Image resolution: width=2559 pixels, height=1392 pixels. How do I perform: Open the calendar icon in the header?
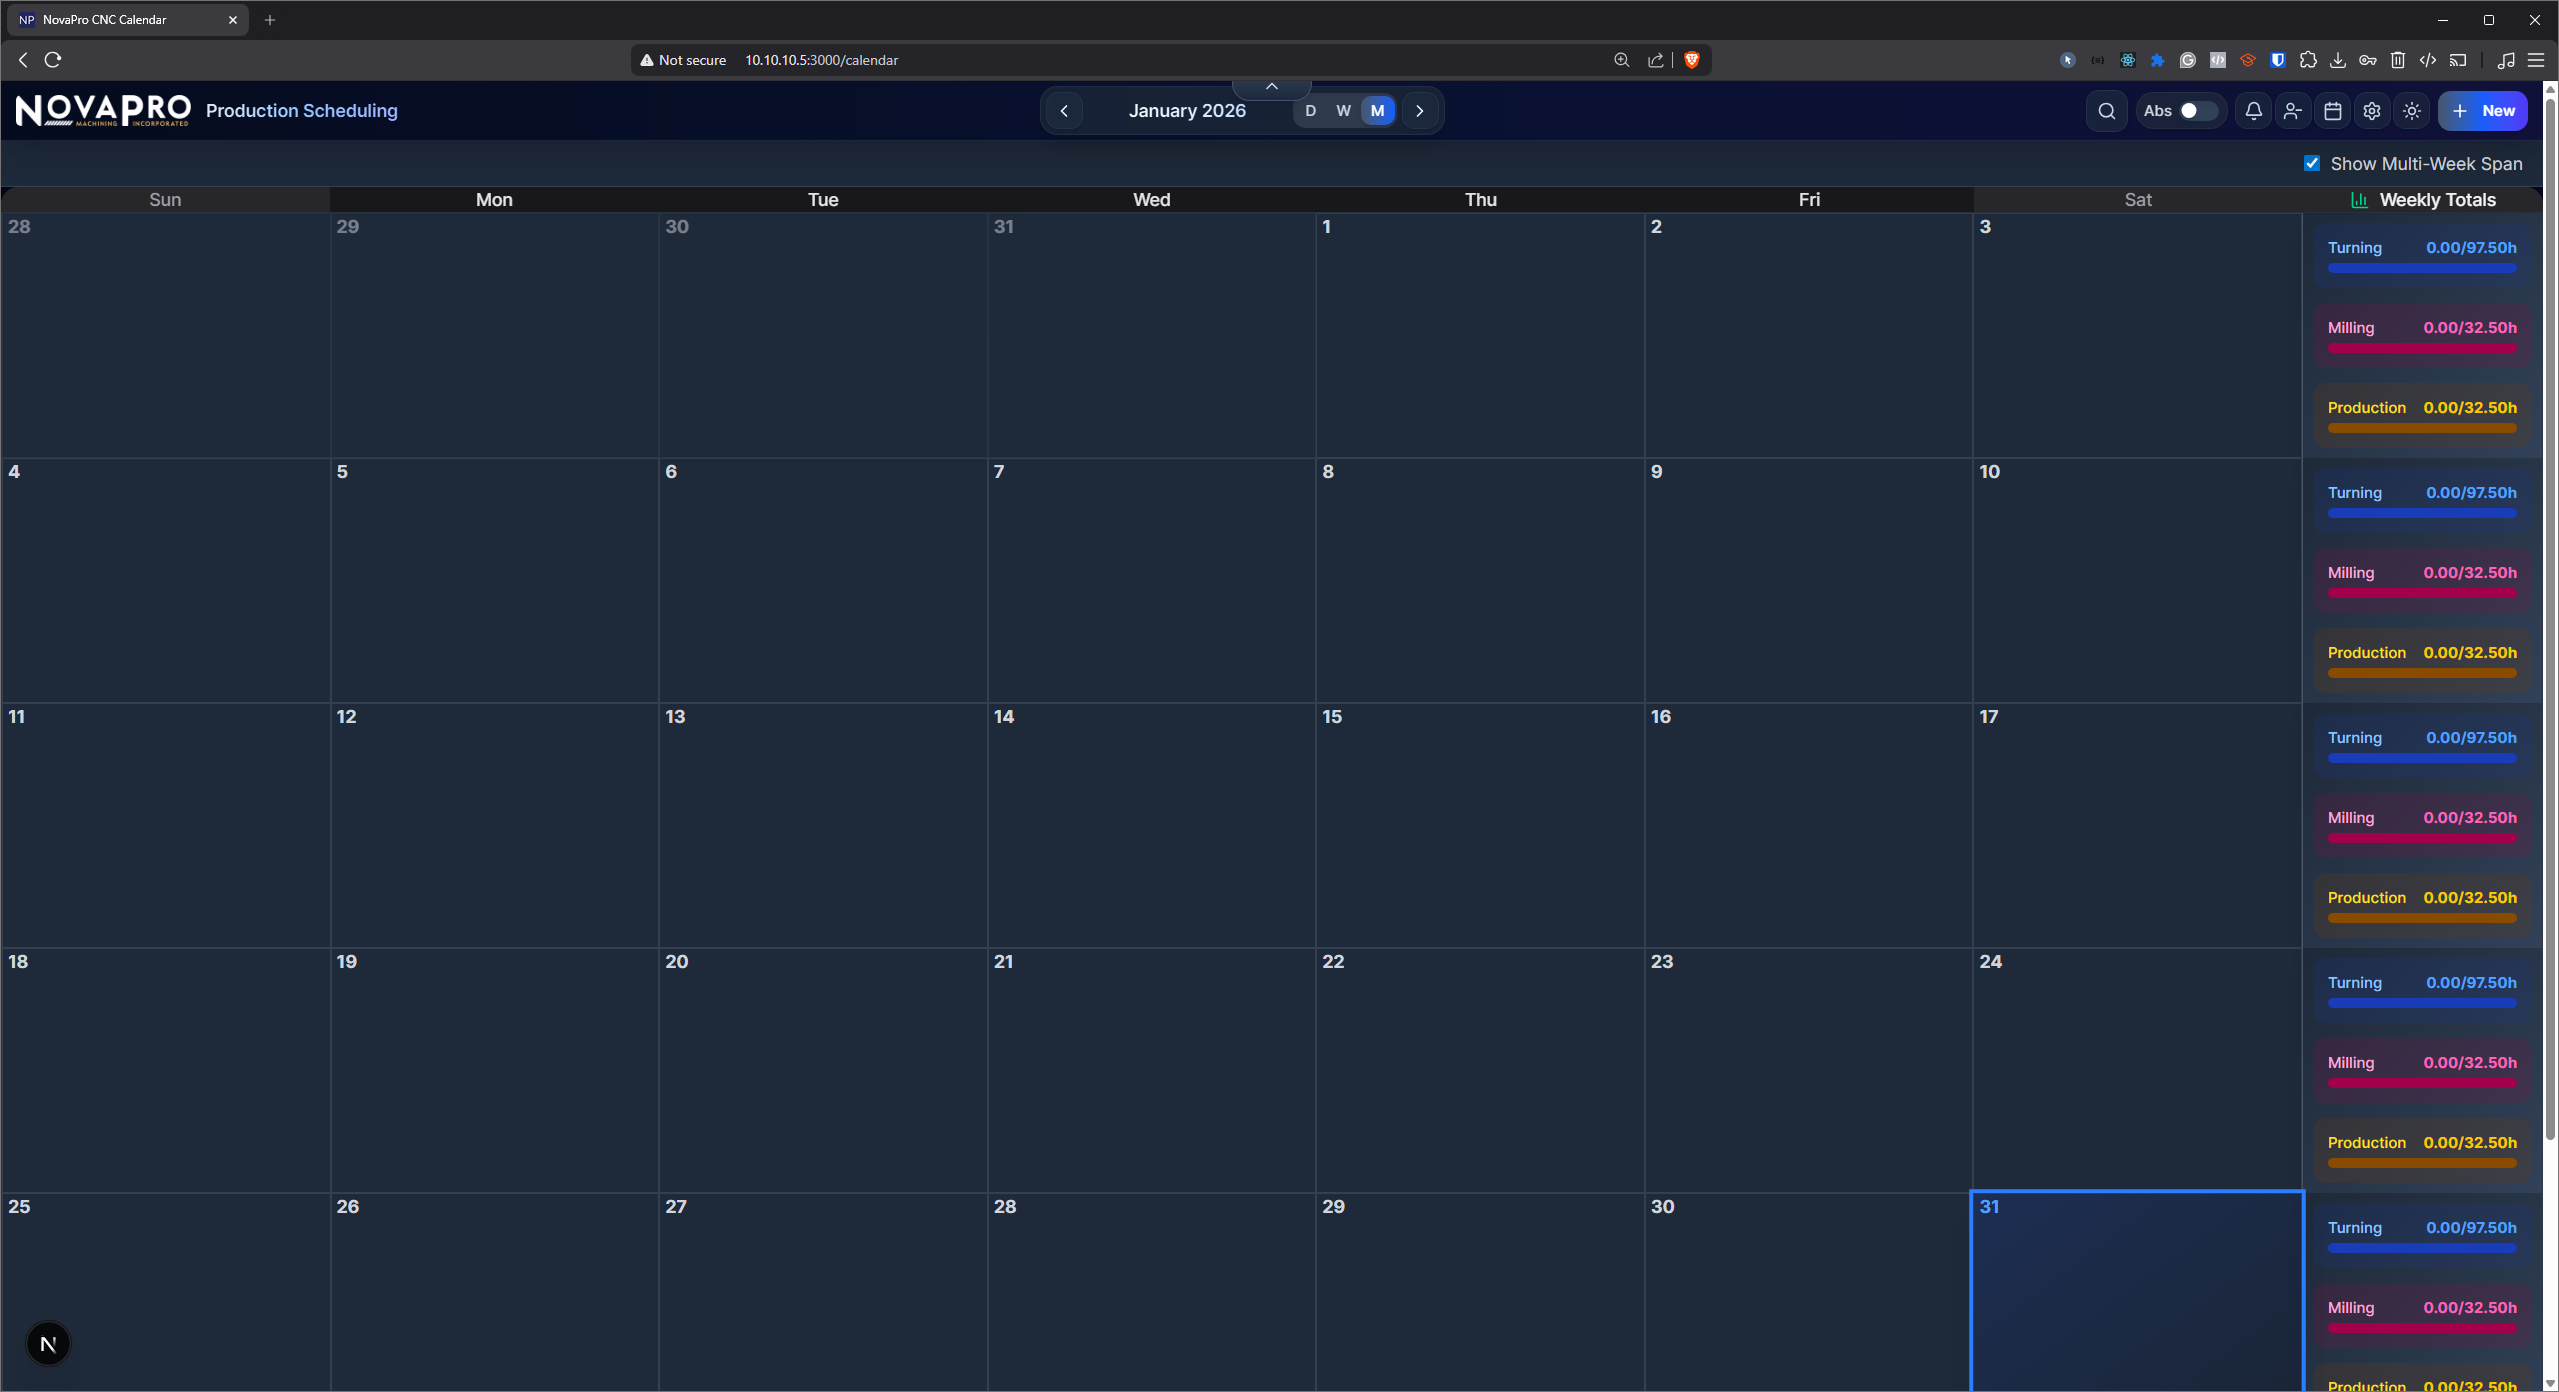[2332, 110]
